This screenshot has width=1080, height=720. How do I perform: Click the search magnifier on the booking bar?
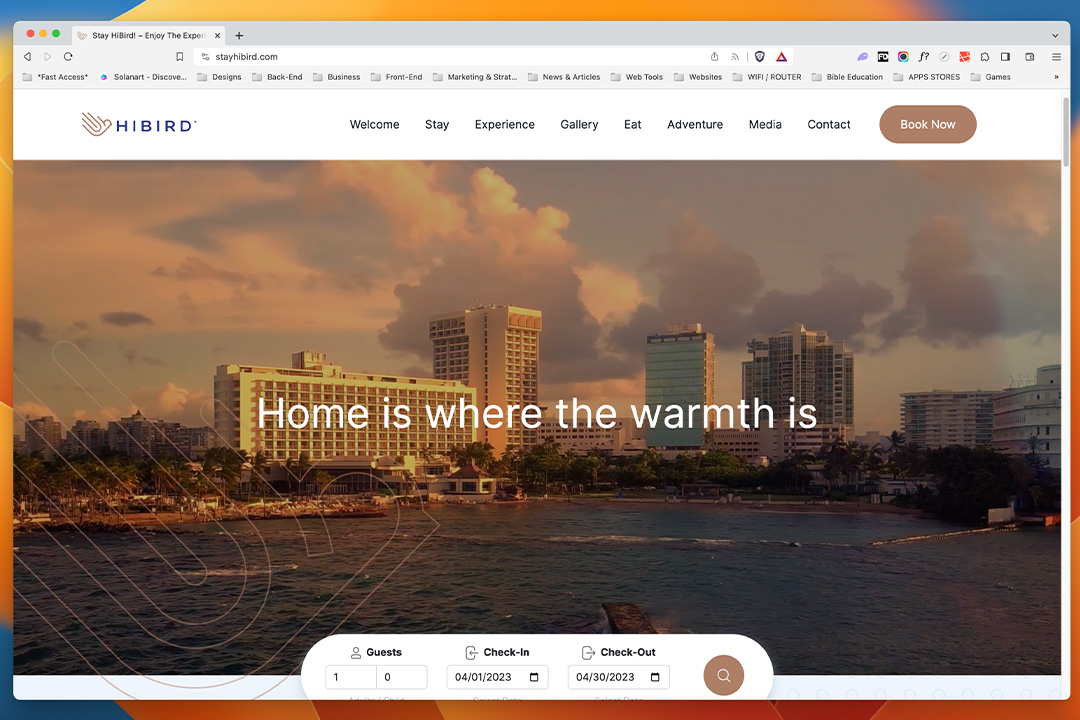(723, 676)
